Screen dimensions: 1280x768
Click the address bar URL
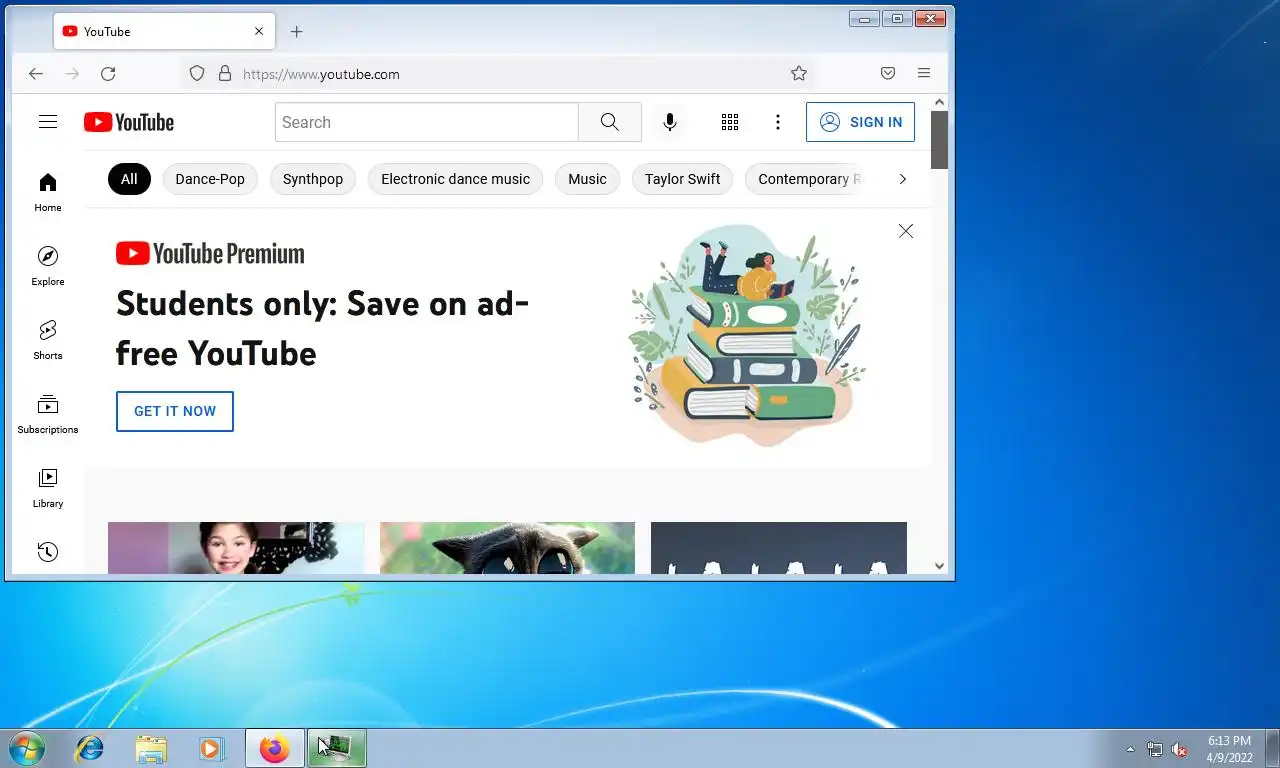click(x=321, y=74)
